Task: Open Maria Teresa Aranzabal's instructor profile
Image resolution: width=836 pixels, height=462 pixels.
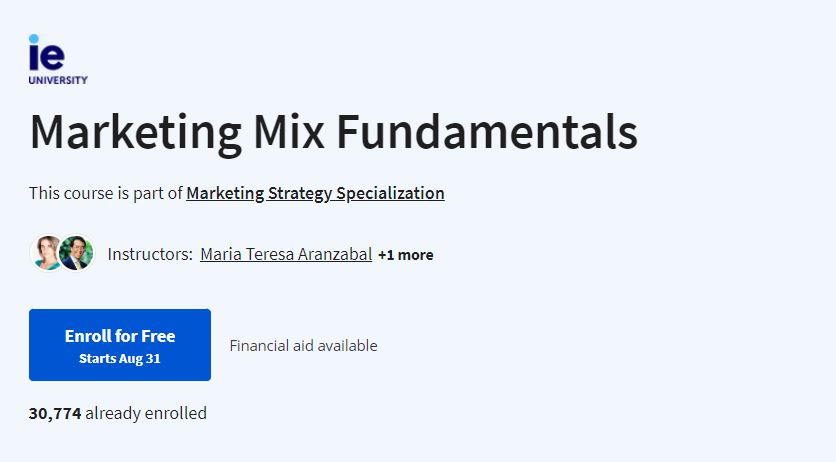Action: coord(286,255)
